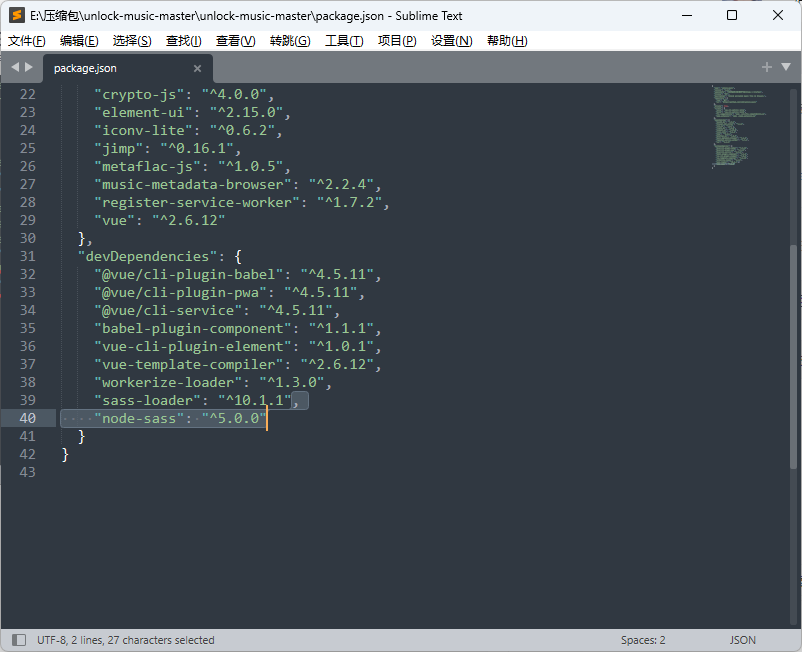Place cursor on "vue-template-compiler" key
Screen dimensions: 802x652
189,365
